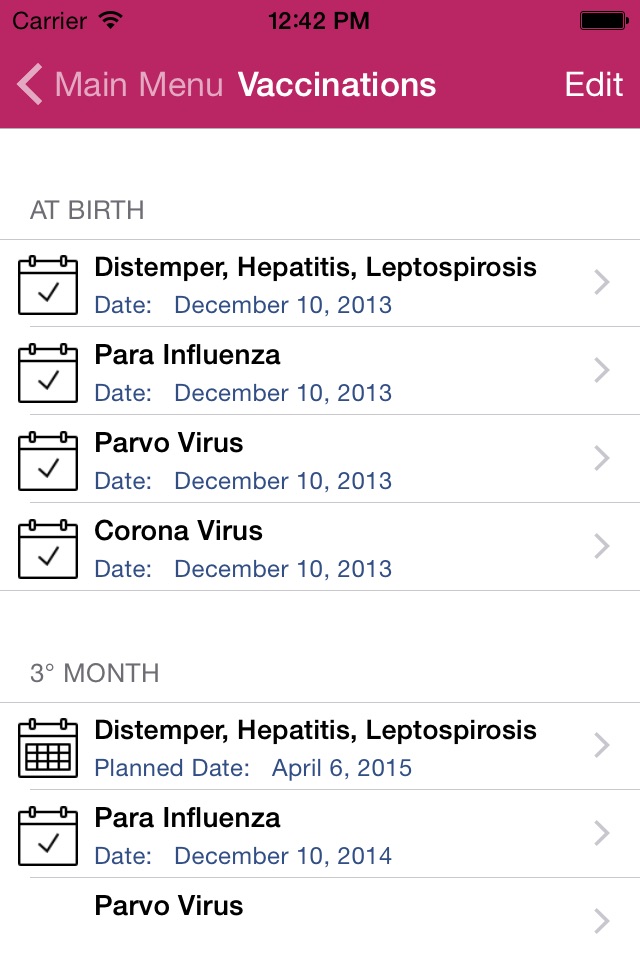This screenshot has height=960, width=640.
Task: Tap checked calendar icon for birth Para Influenza
Action: (48, 373)
